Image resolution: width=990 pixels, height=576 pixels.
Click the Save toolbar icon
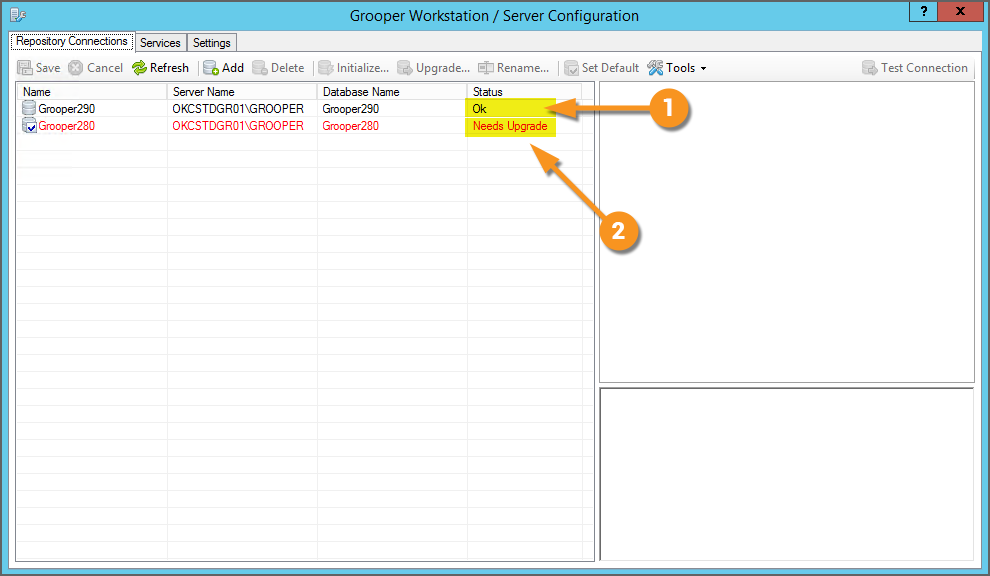pyautogui.click(x=25, y=68)
